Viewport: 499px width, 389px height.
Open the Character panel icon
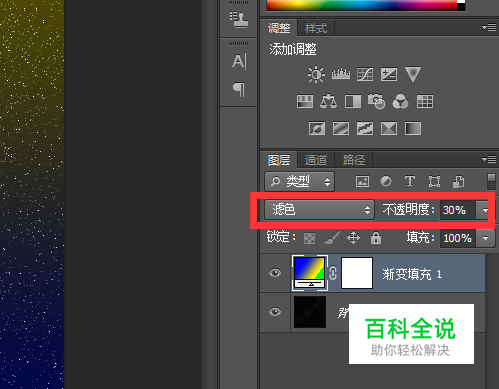point(239,61)
